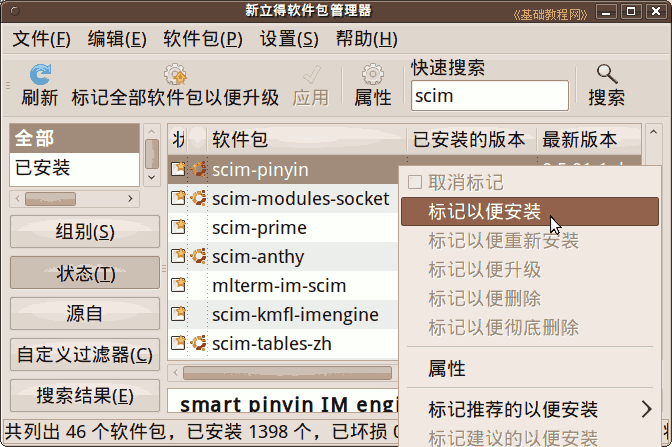The width and height of the screenshot is (672, 447).
Task: Sort by 软件包 column header
Action: coord(306,139)
